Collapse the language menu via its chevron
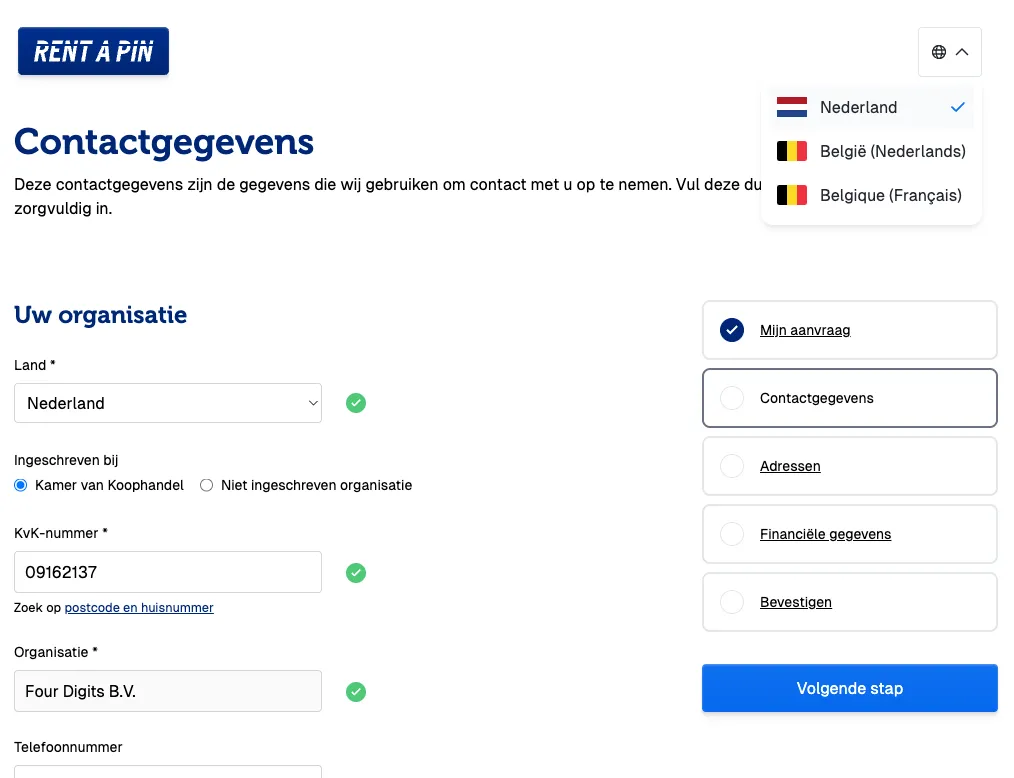 point(961,51)
